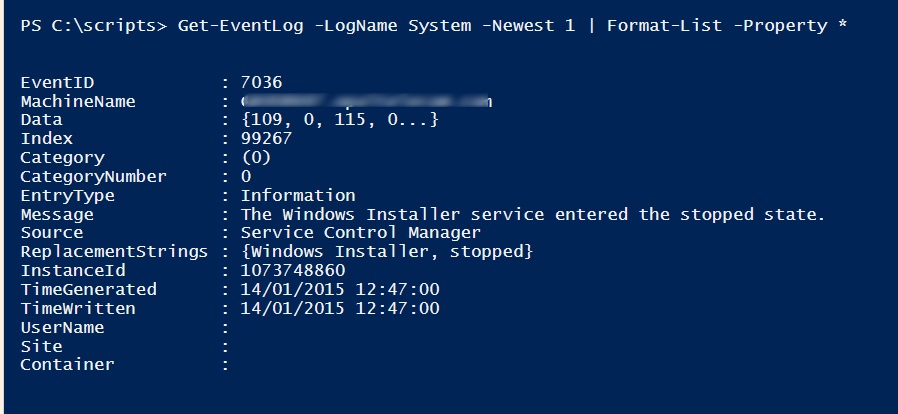Click the blurred MachineName value
This screenshot has height=414, width=898.
(x=367, y=101)
